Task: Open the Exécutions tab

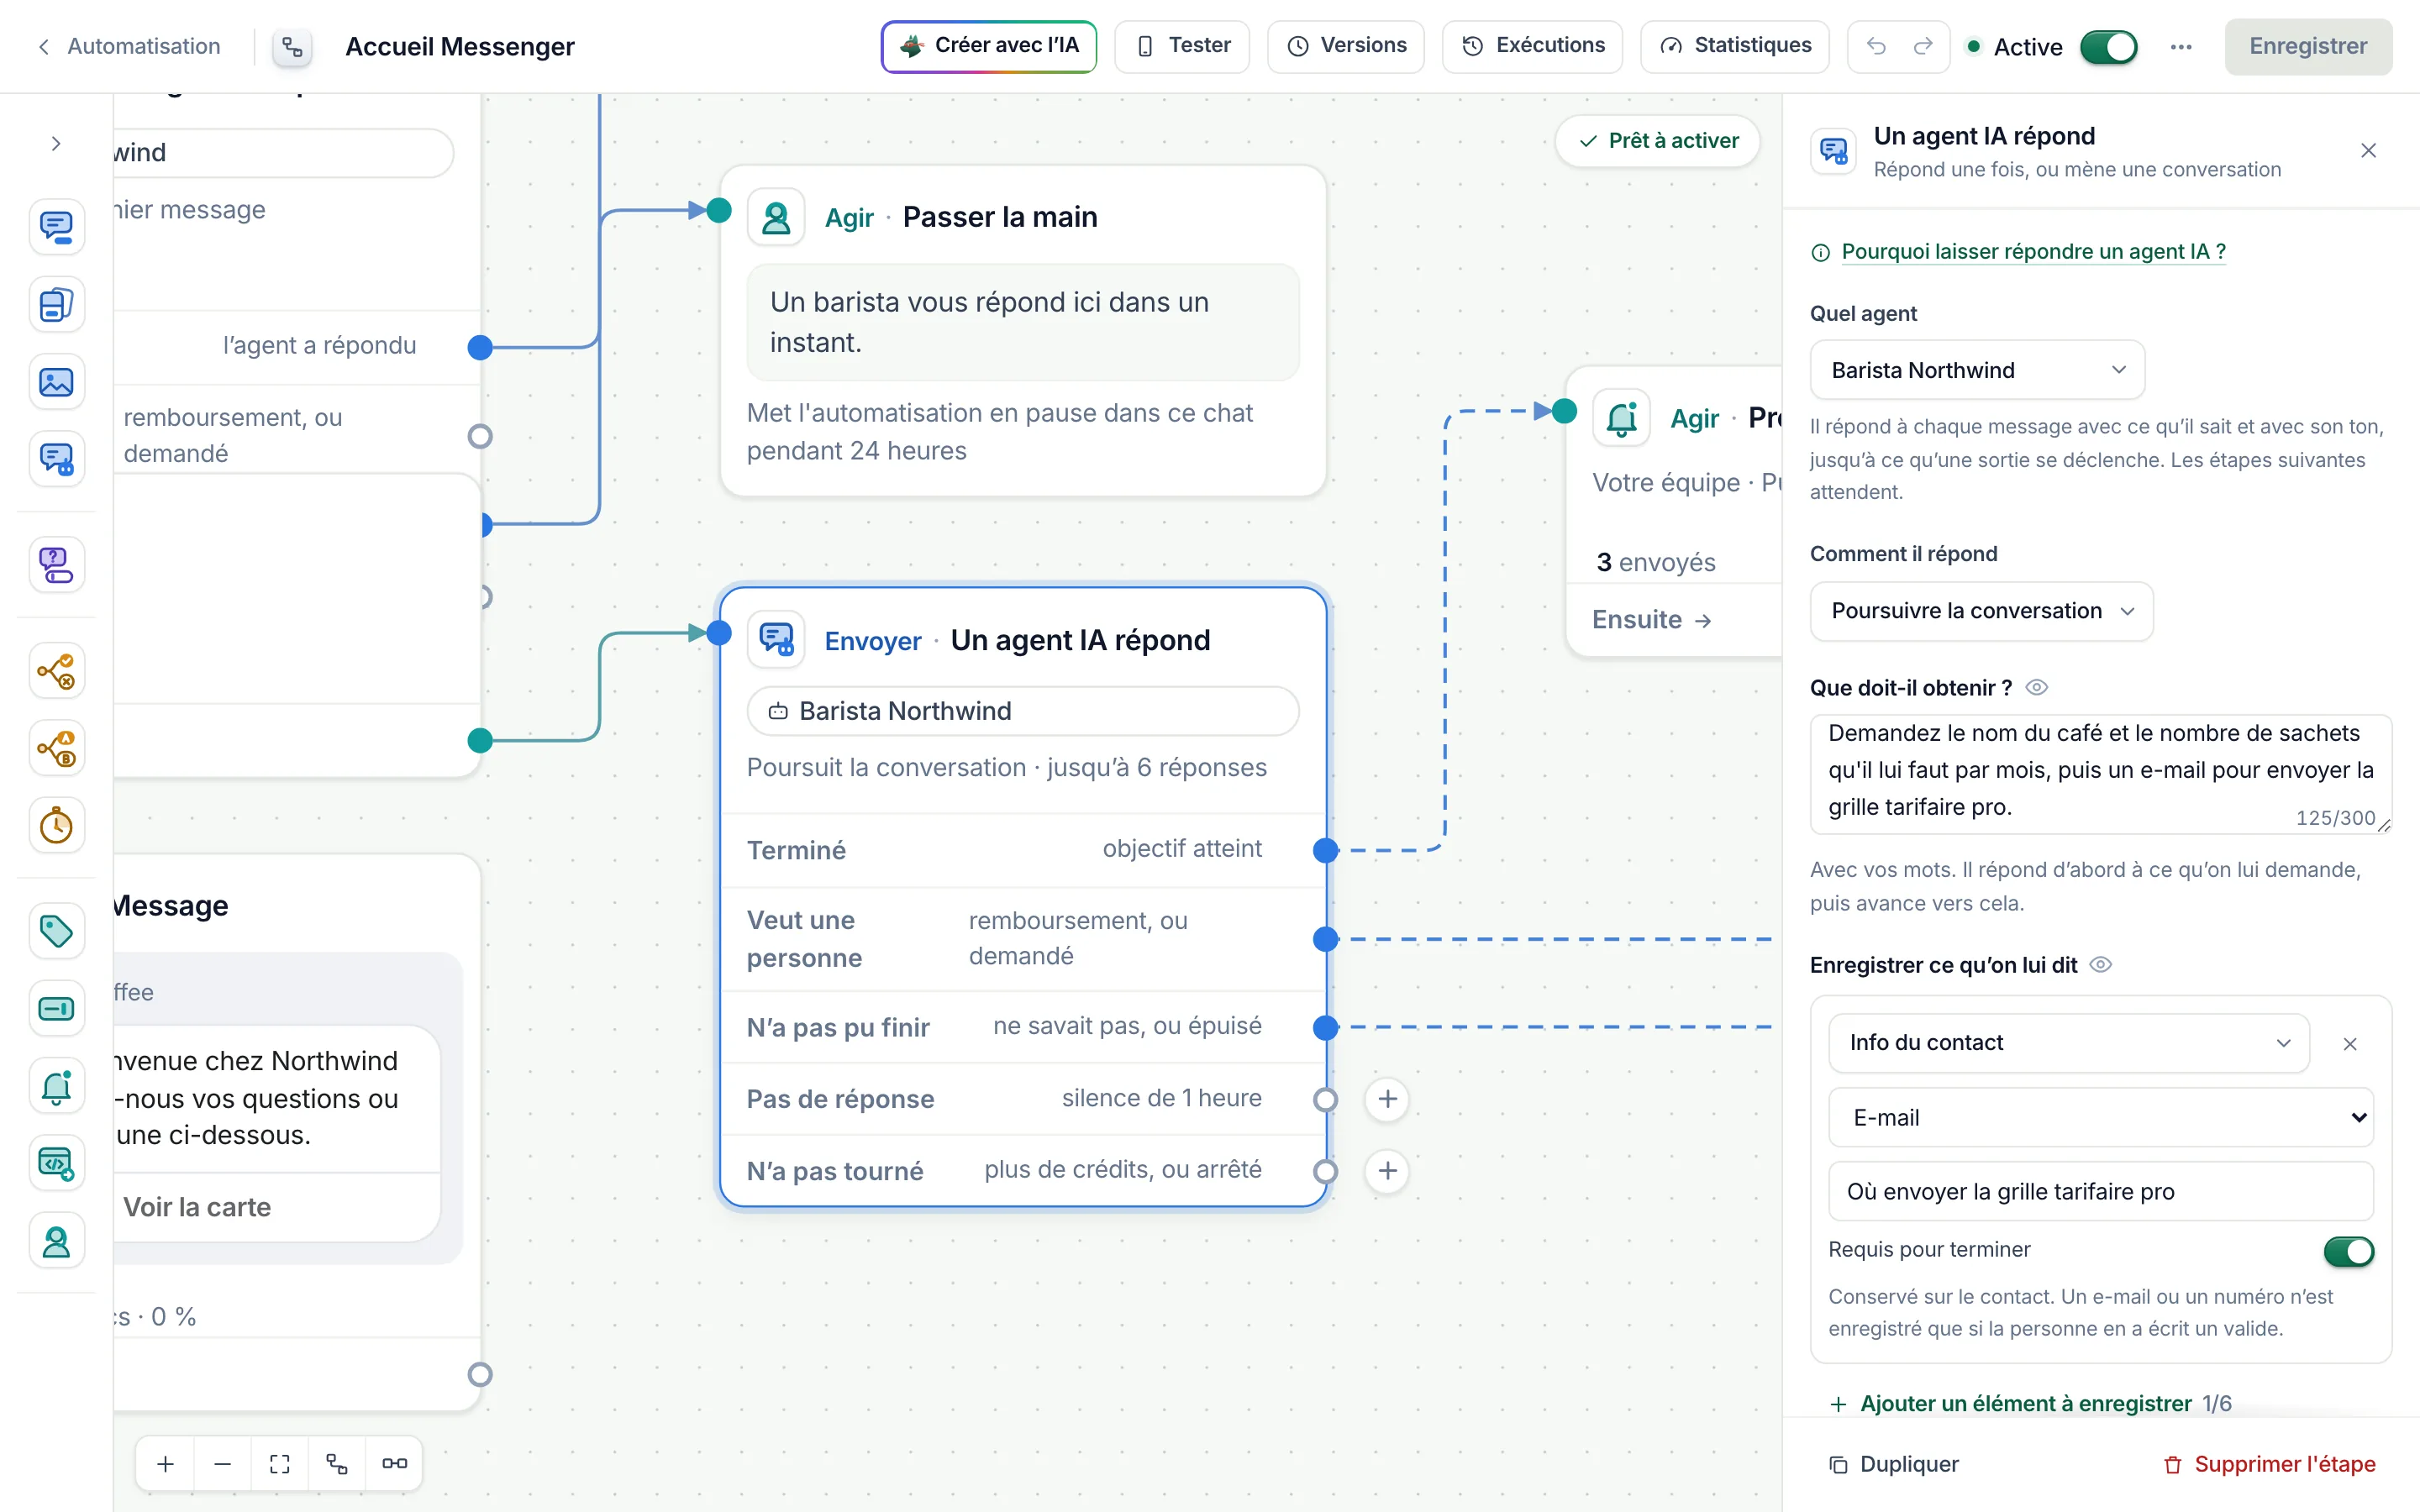Action: [1533, 46]
